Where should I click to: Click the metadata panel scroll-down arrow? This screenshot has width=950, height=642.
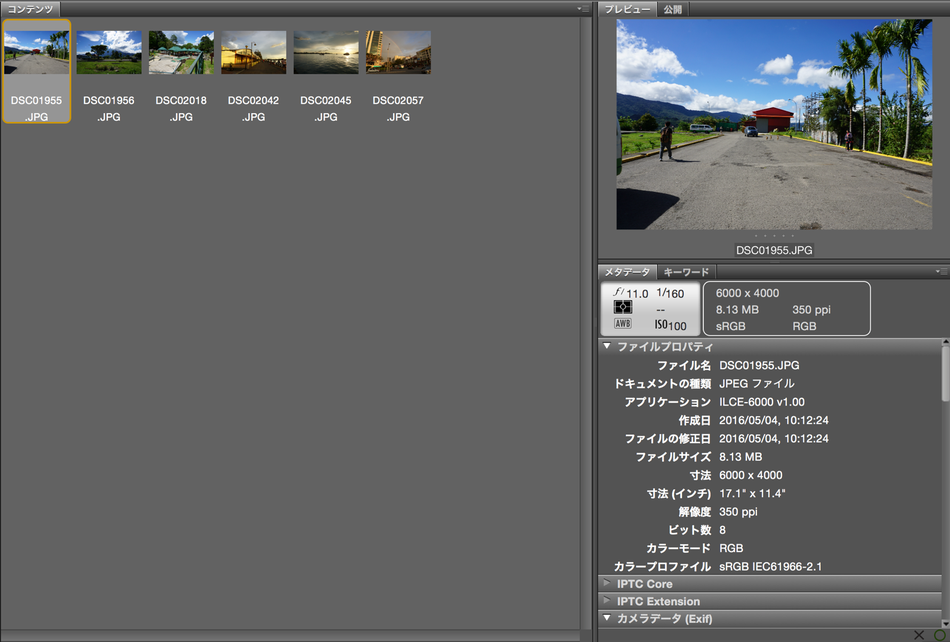tap(945, 622)
